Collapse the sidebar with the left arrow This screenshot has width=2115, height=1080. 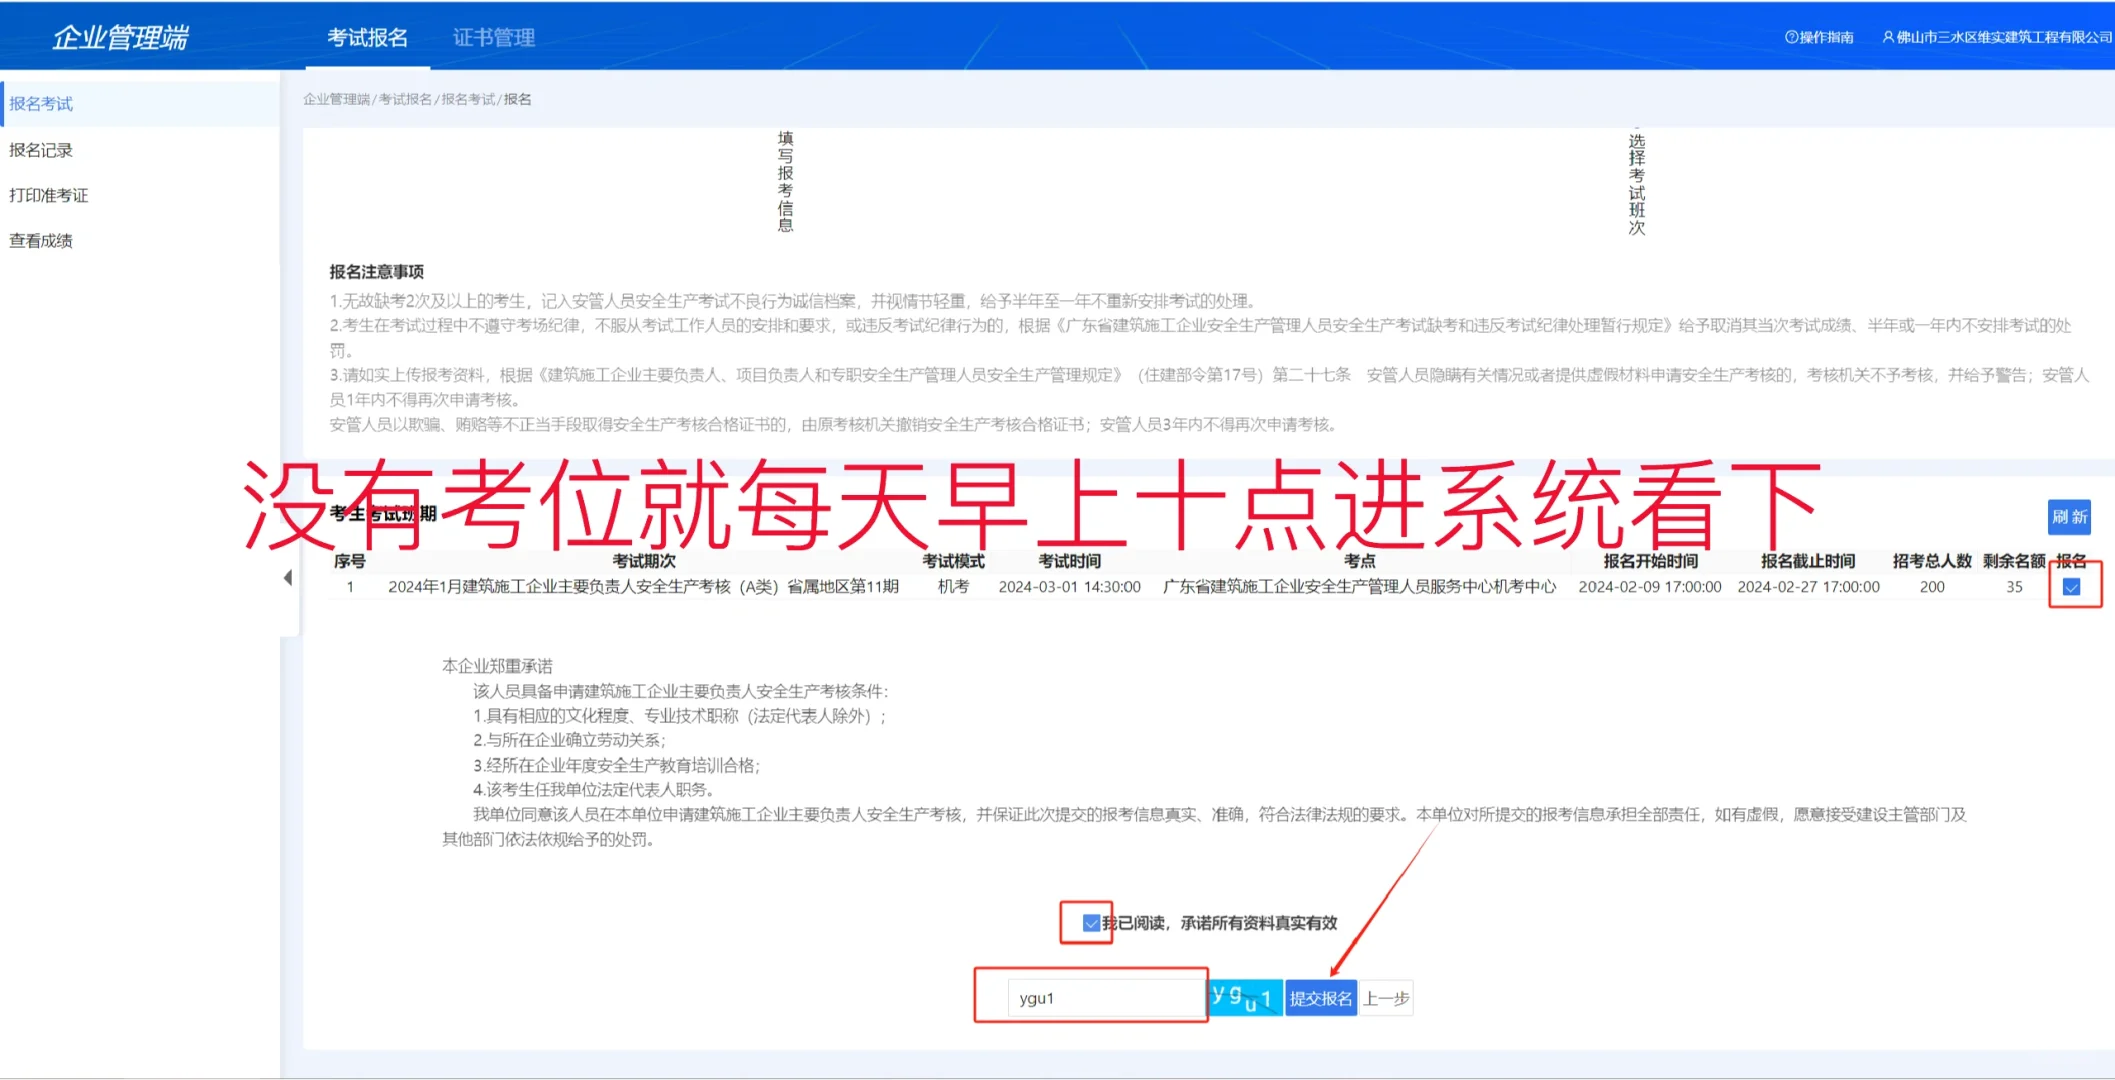tap(288, 578)
